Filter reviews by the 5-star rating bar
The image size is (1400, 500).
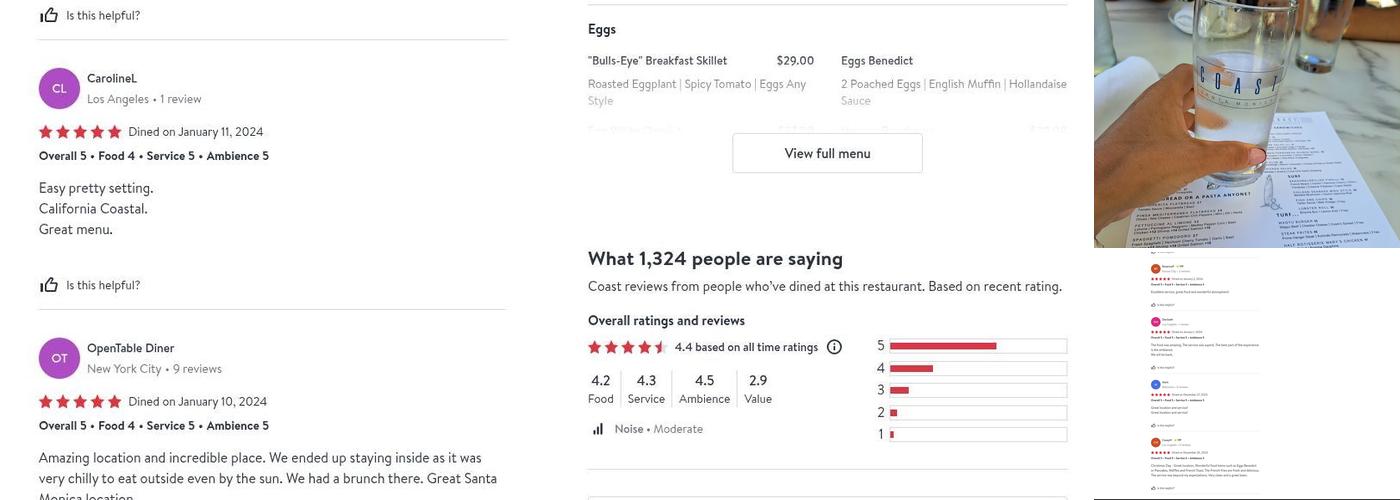977,346
